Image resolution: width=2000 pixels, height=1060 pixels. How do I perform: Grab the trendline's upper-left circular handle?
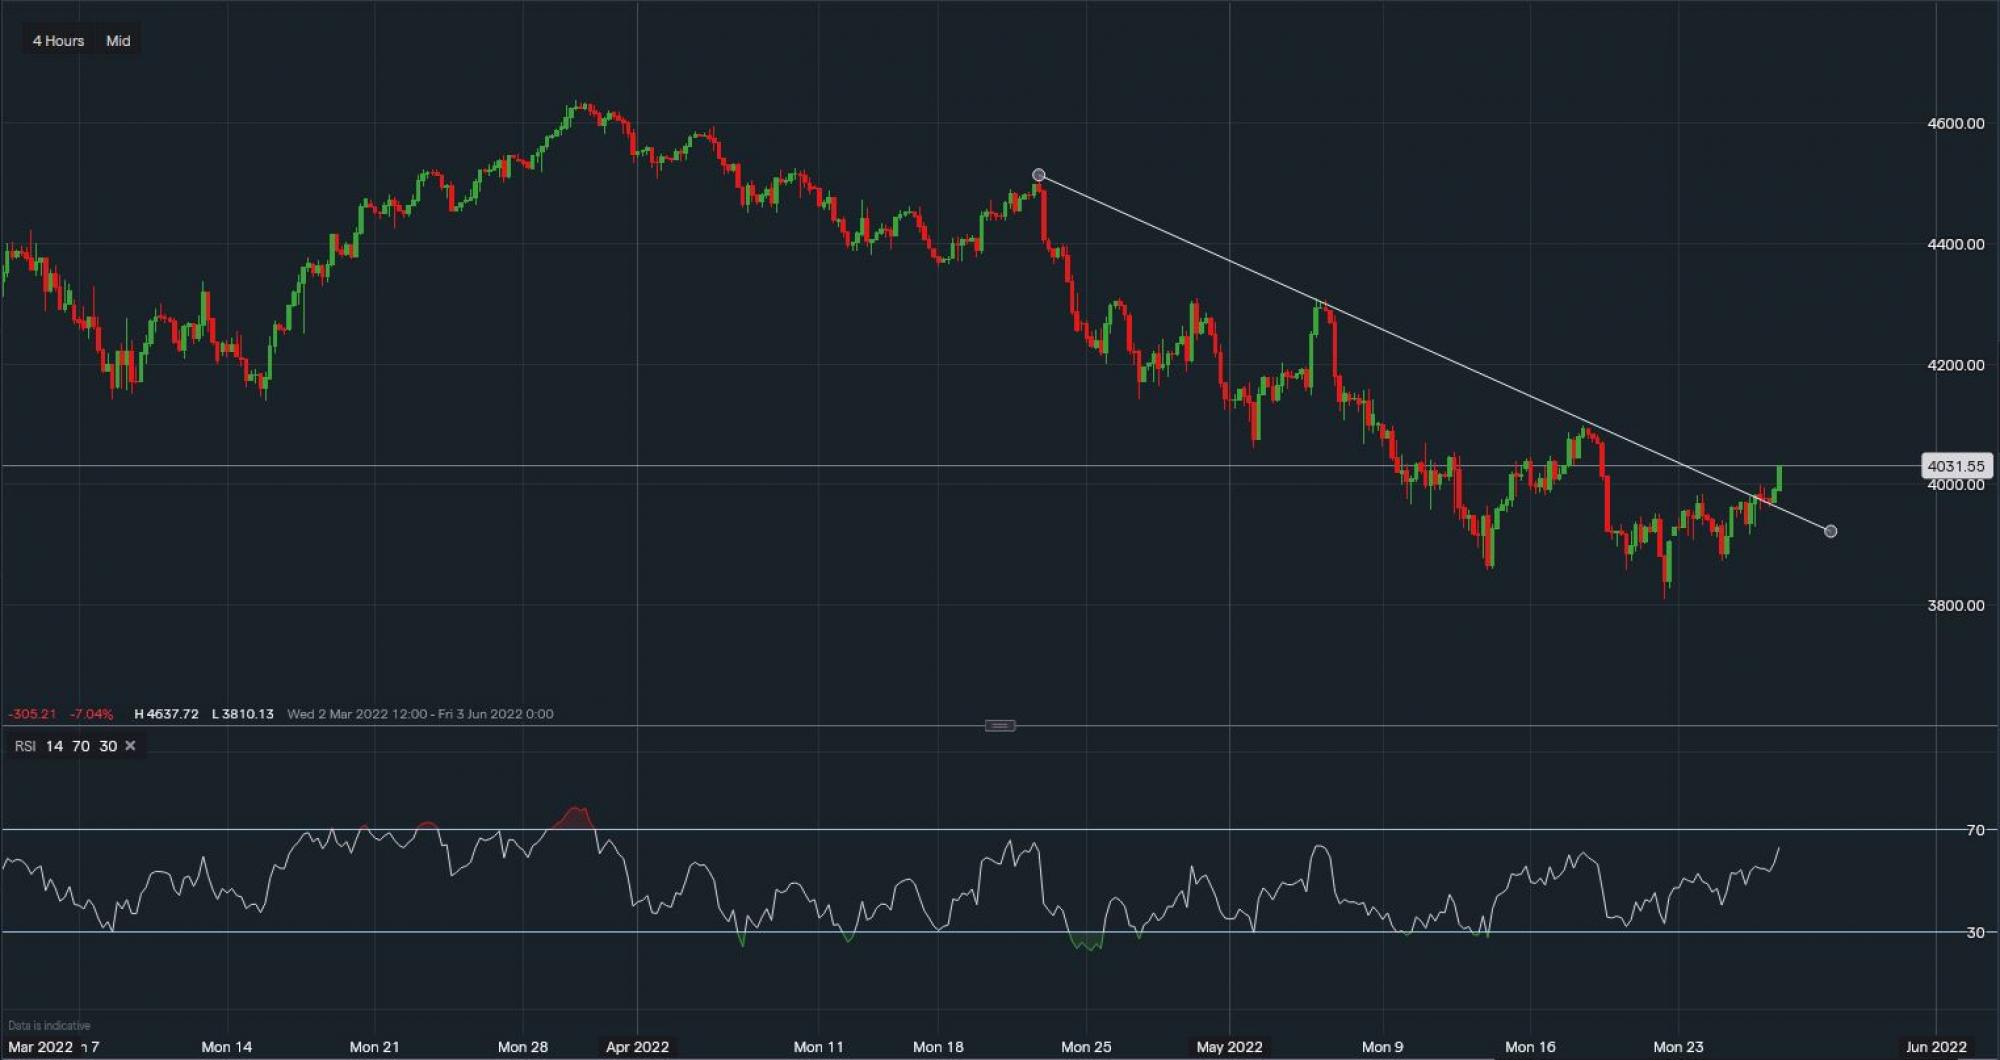1038,175
